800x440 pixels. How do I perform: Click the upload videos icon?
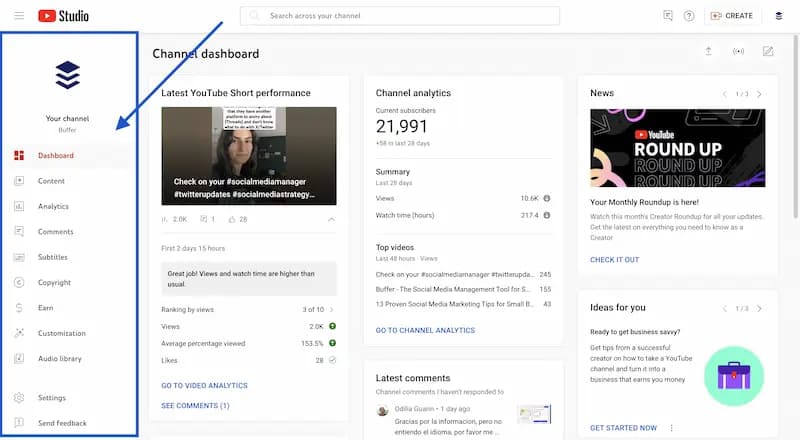click(x=709, y=52)
